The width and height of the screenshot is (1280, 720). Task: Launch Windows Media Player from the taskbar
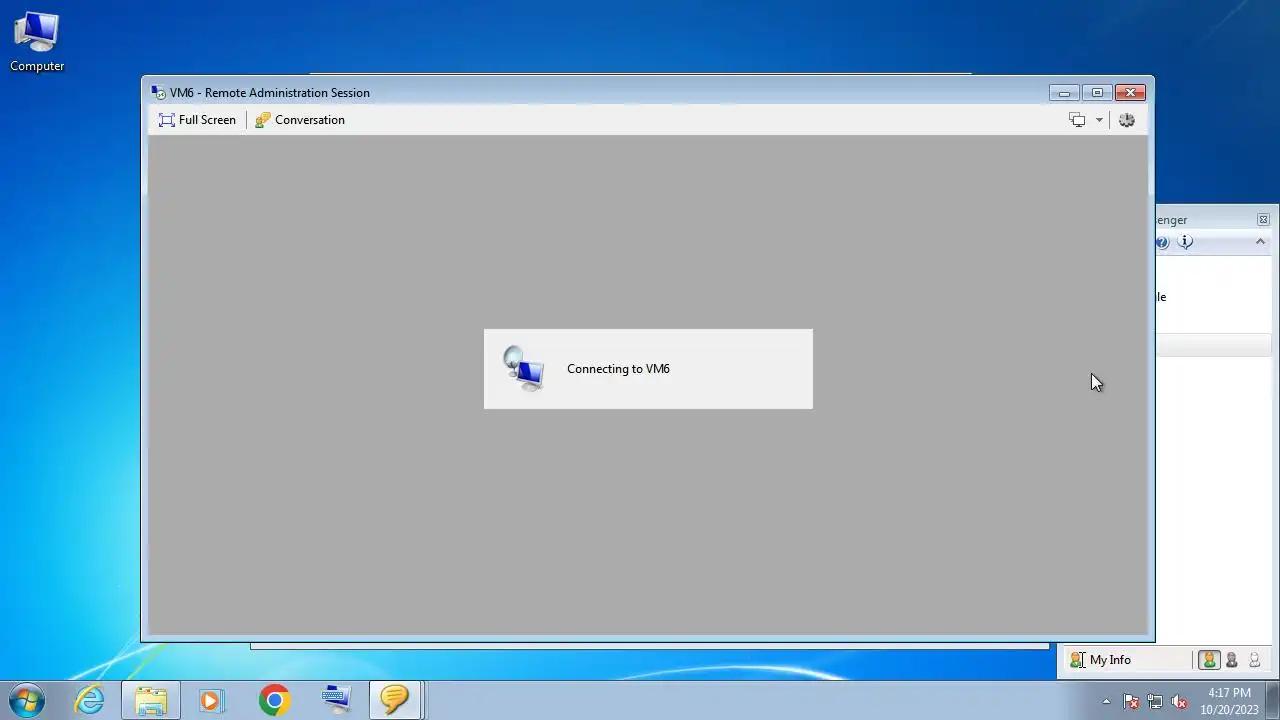coord(211,700)
